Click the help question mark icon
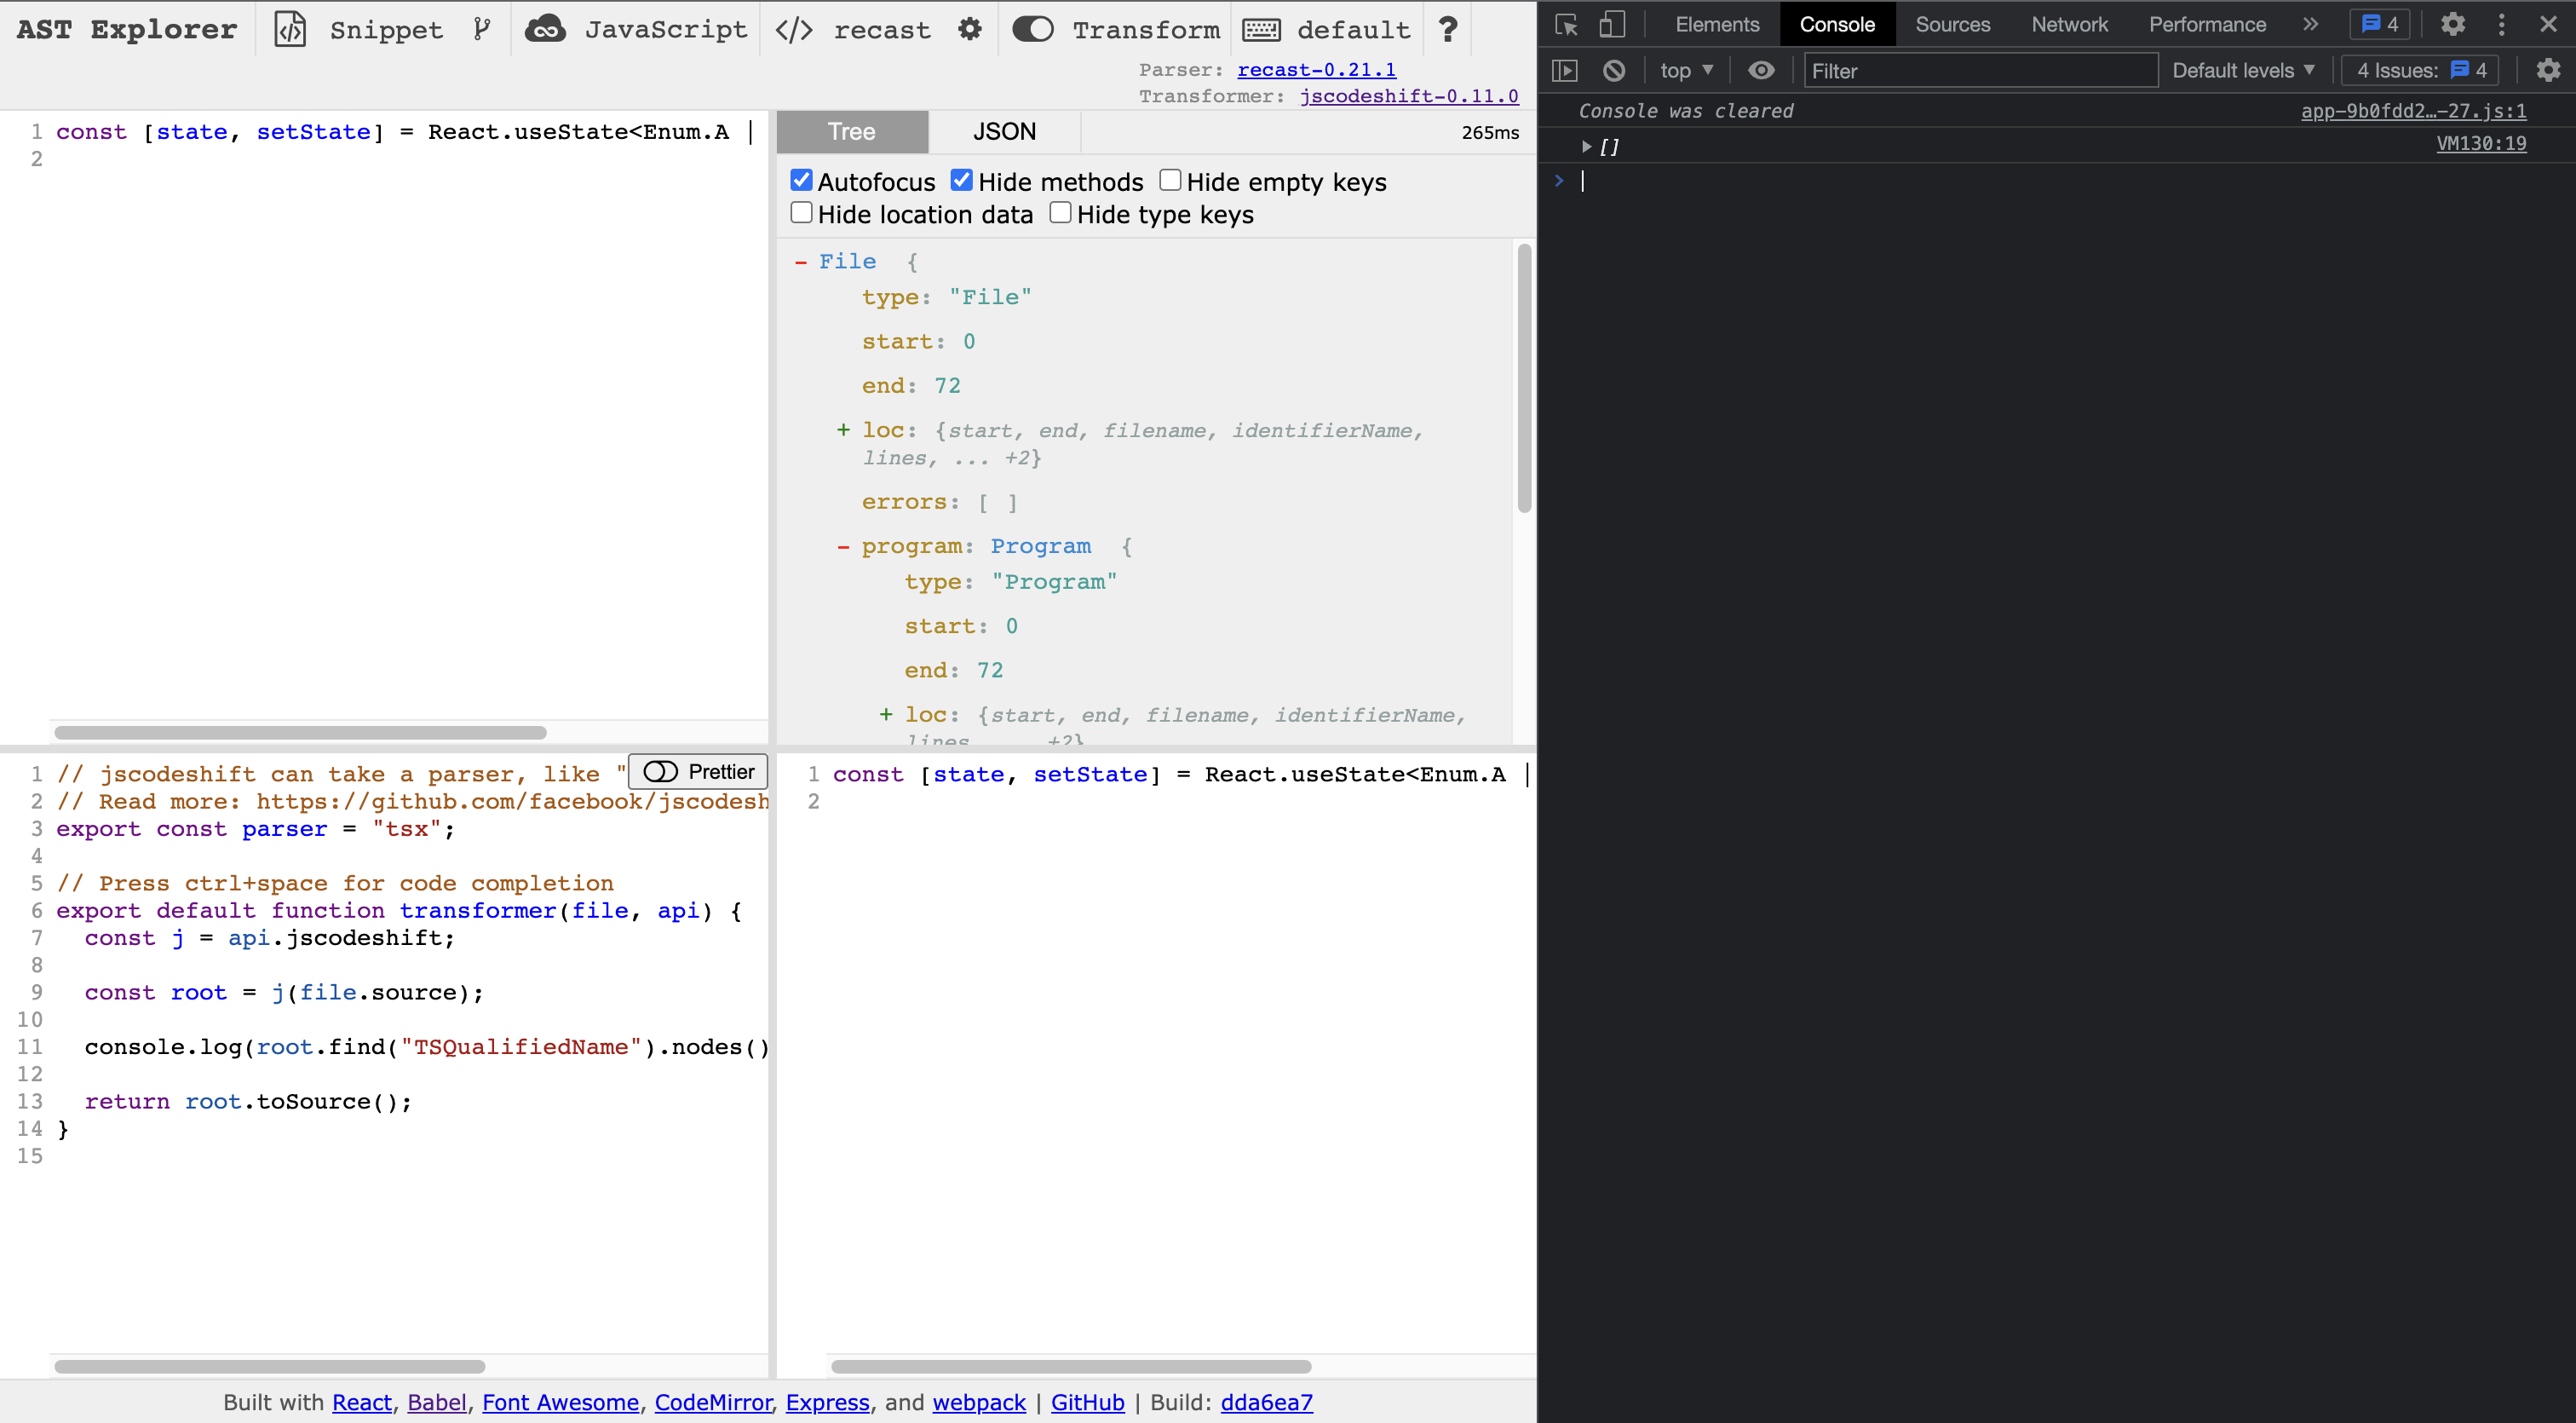This screenshot has height=1423, width=2576. click(x=1447, y=29)
